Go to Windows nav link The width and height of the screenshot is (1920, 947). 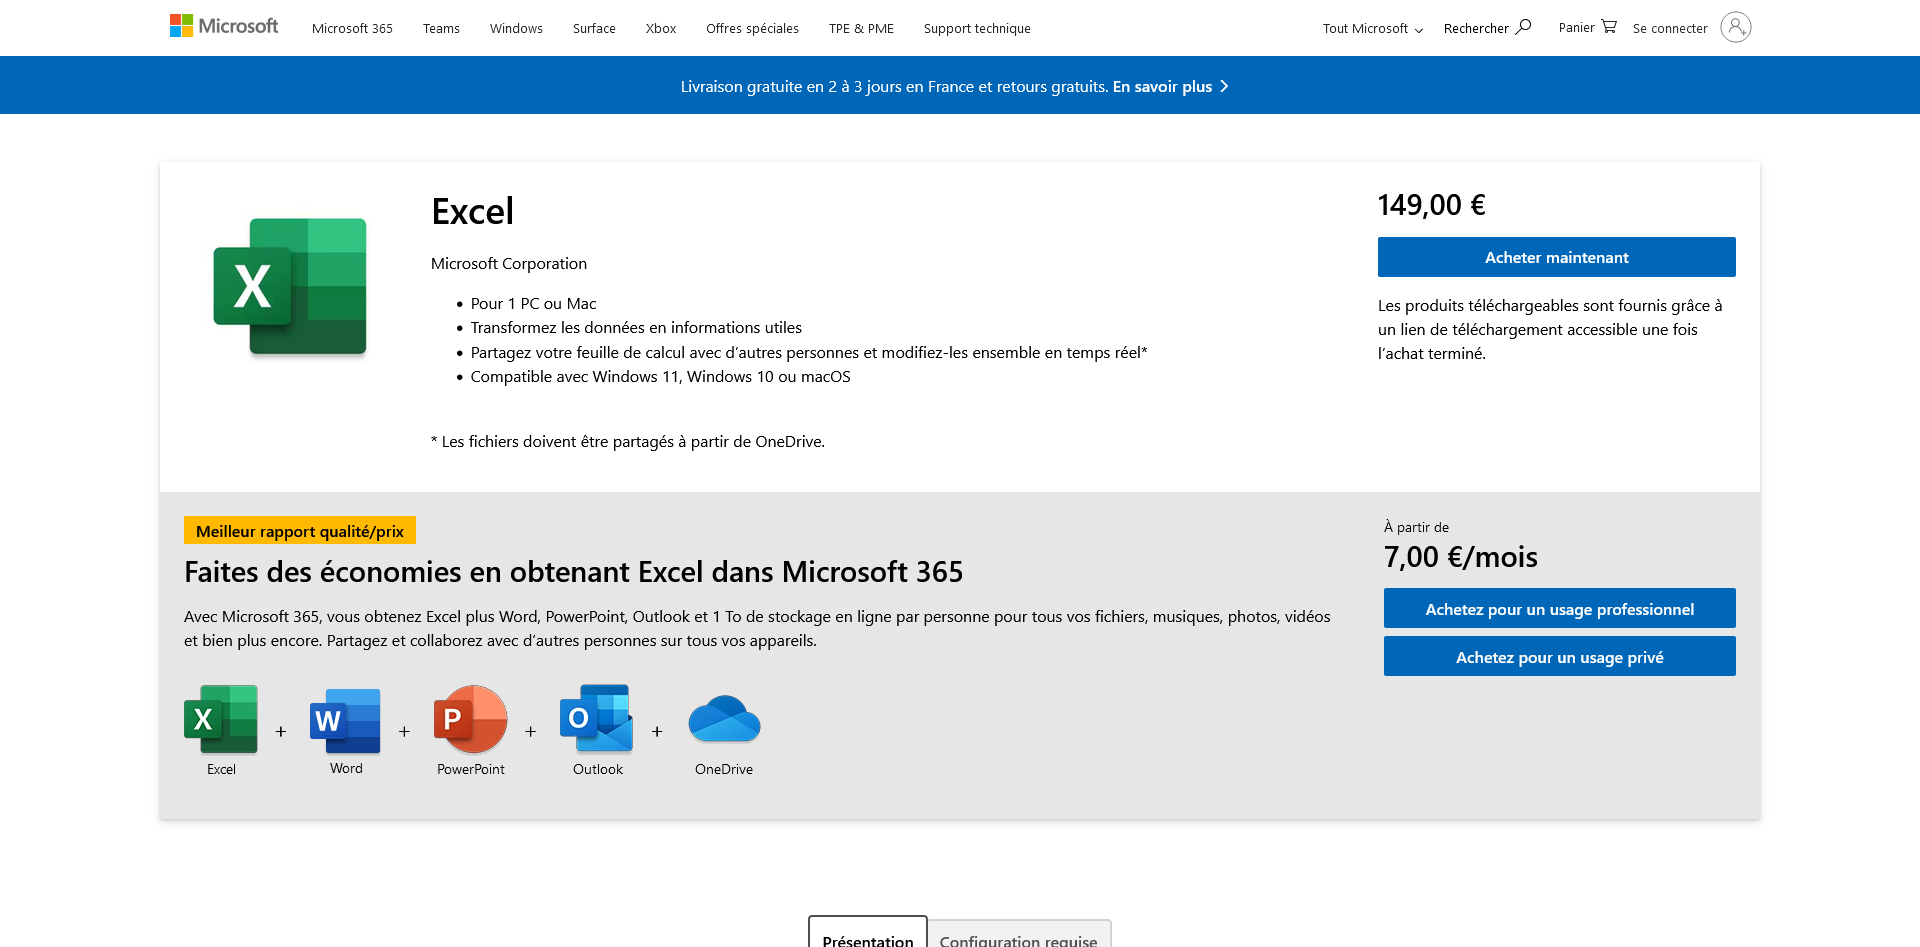coord(516,28)
